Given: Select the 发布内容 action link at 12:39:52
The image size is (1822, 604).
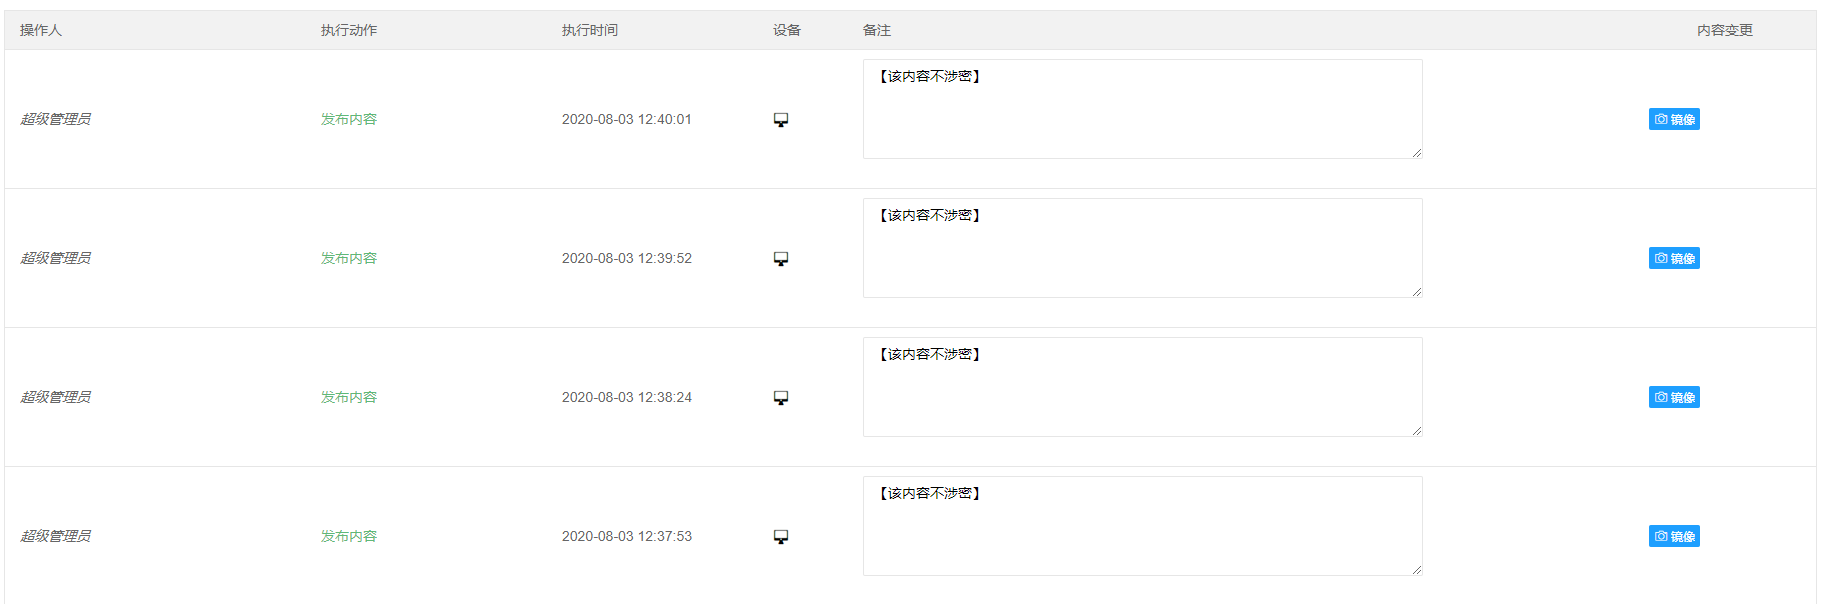Looking at the screenshot, I should (349, 258).
